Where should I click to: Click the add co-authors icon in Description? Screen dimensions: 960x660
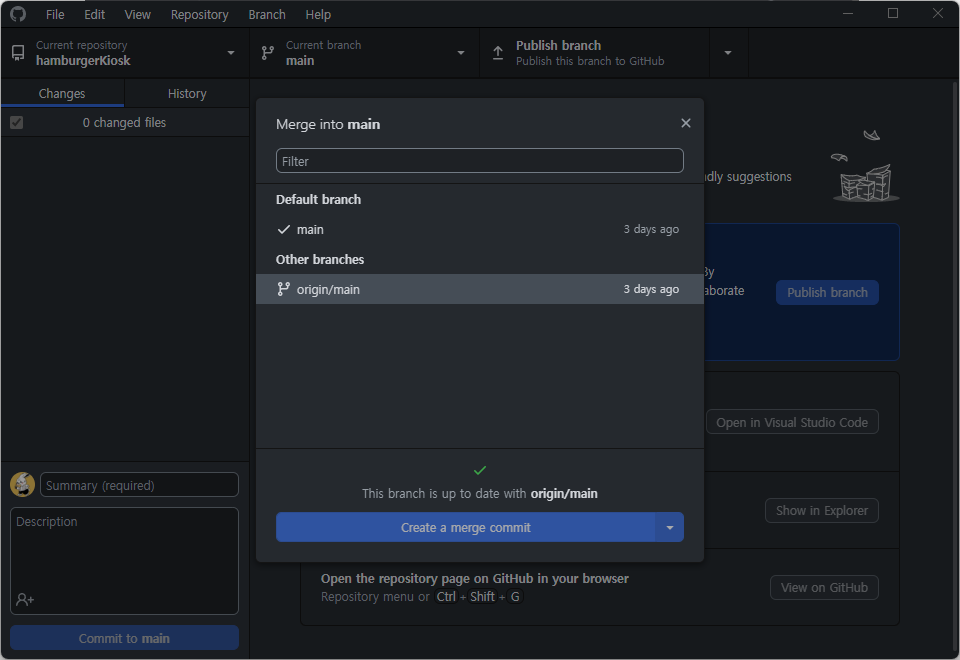pos(25,599)
